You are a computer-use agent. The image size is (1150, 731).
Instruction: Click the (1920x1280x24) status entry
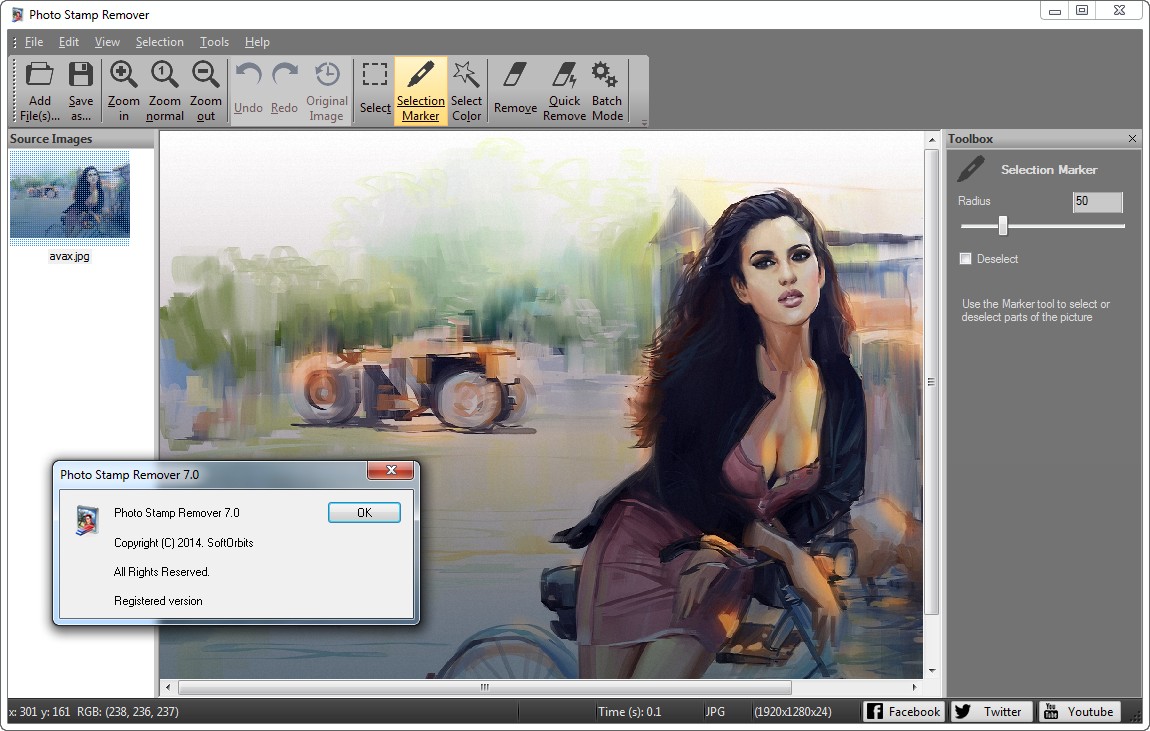[x=793, y=711]
